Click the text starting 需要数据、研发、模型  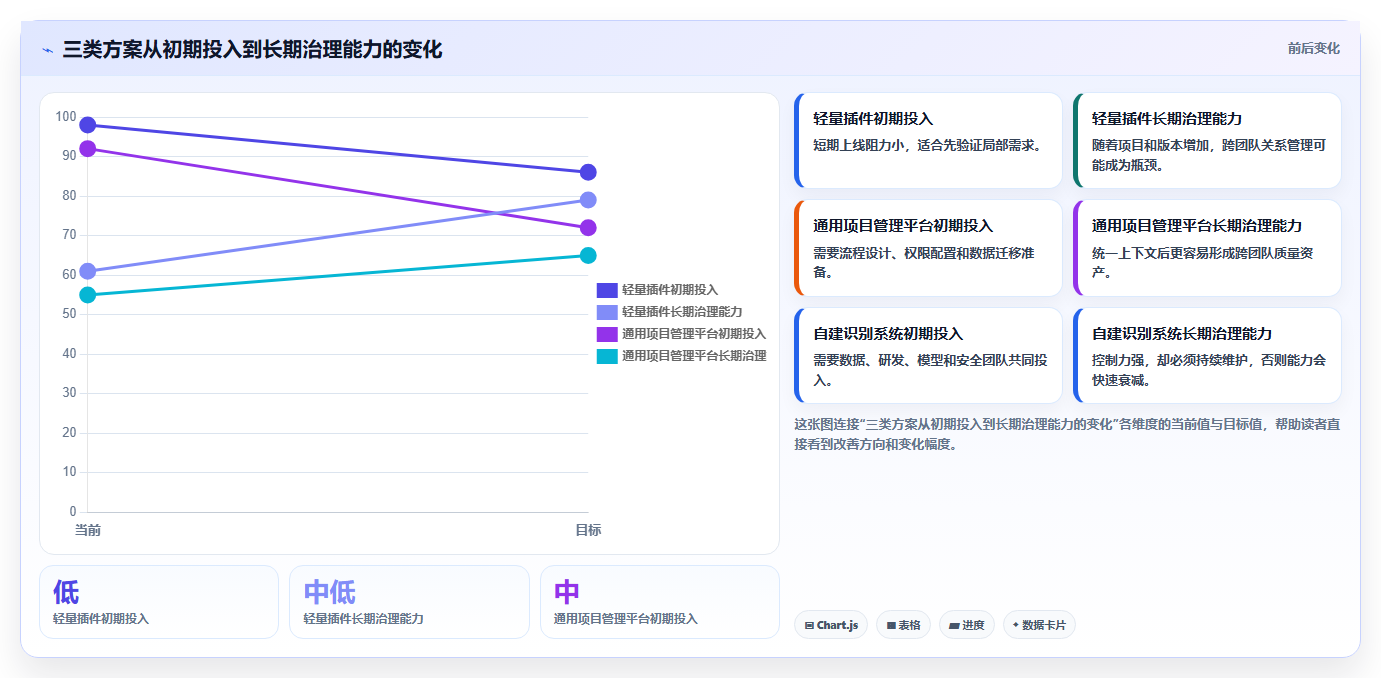930,370
